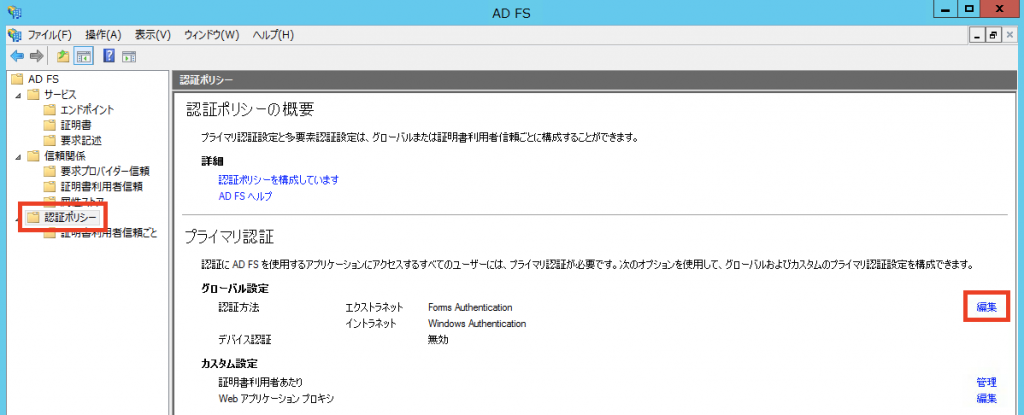This screenshot has width=1024, height=415.
Task: Click the デバイス認証 label
Action: pos(244,340)
